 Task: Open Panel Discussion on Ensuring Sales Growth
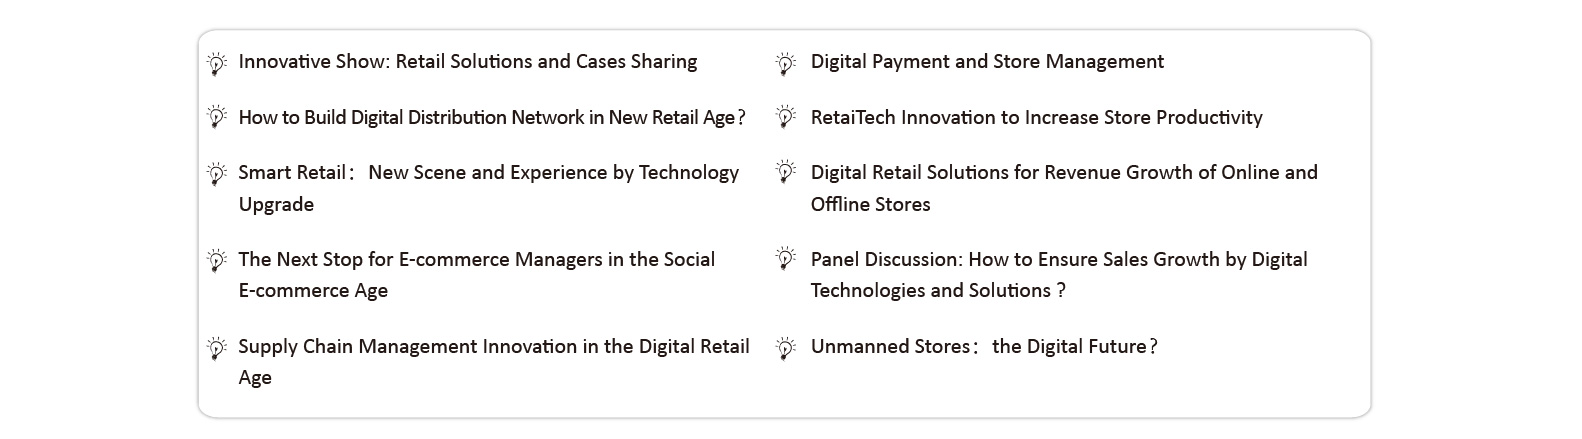(1059, 275)
